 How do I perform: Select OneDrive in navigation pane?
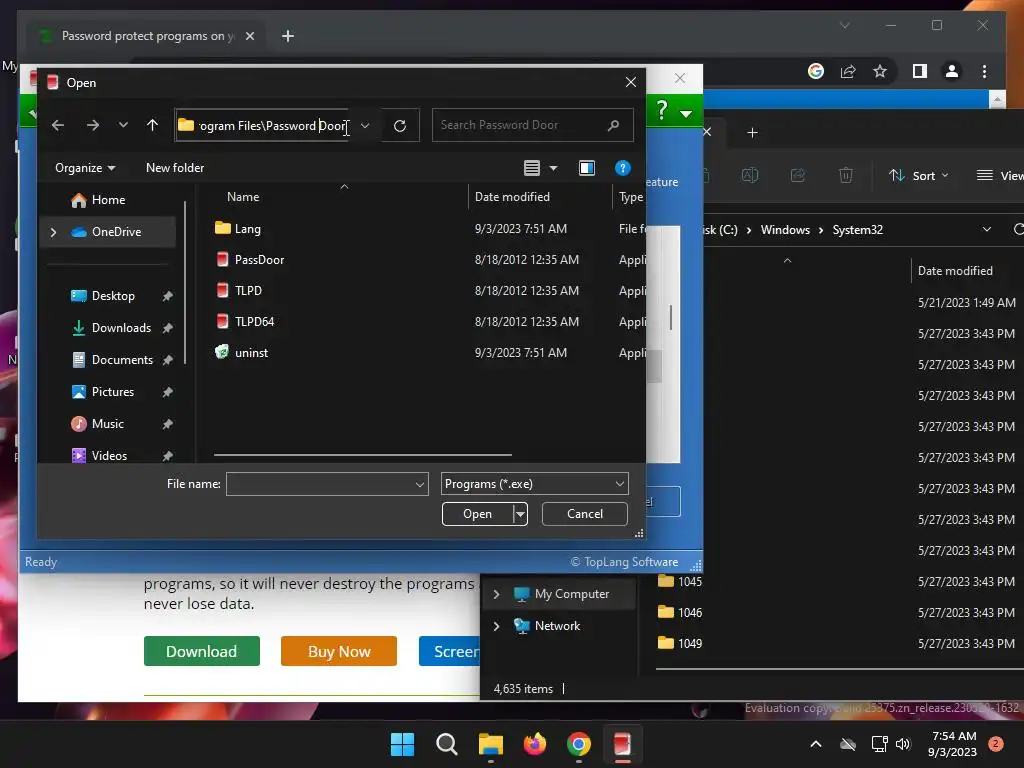[x=116, y=232]
